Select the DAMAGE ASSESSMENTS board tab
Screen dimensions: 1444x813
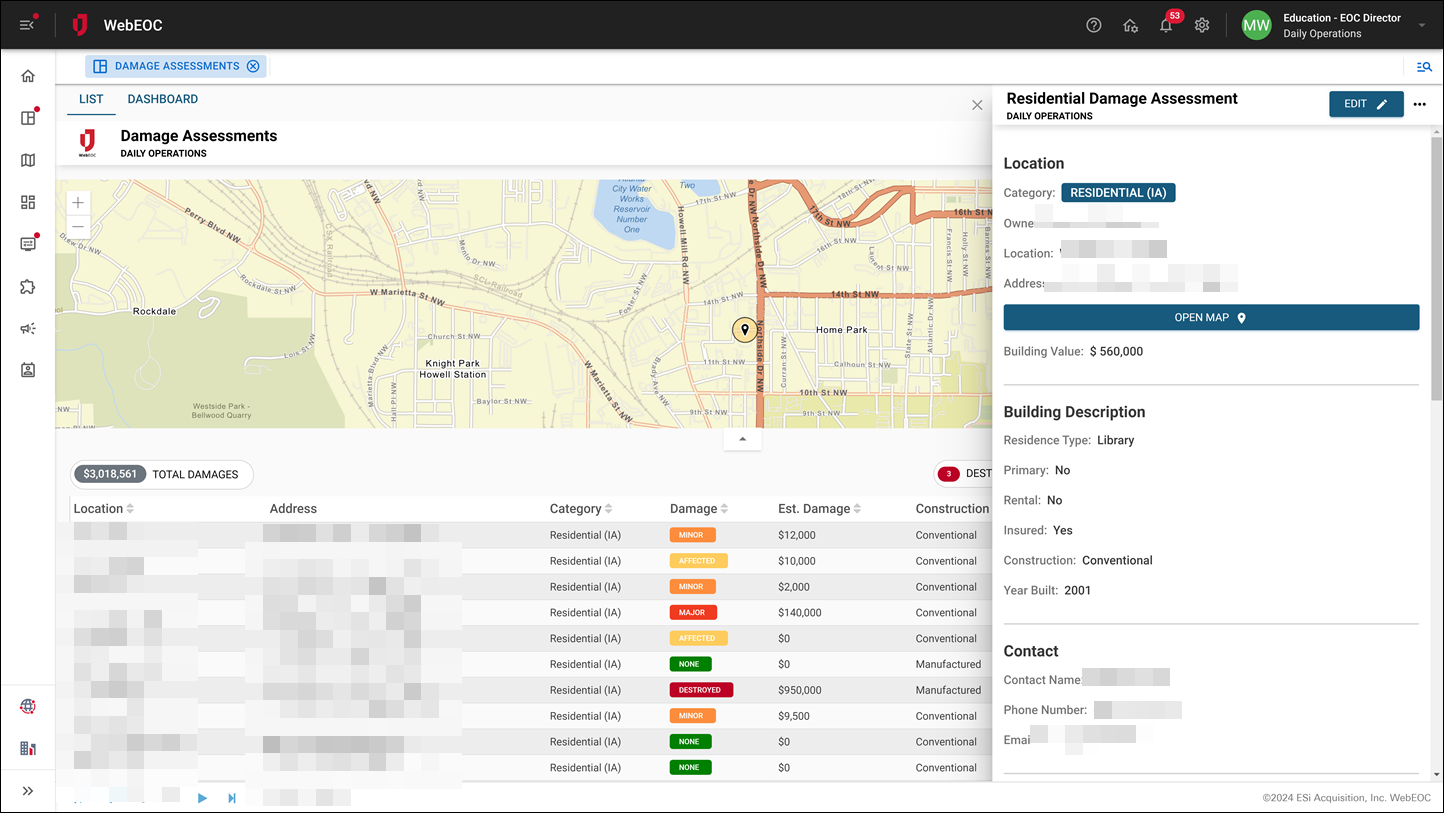pyautogui.click(x=176, y=66)
